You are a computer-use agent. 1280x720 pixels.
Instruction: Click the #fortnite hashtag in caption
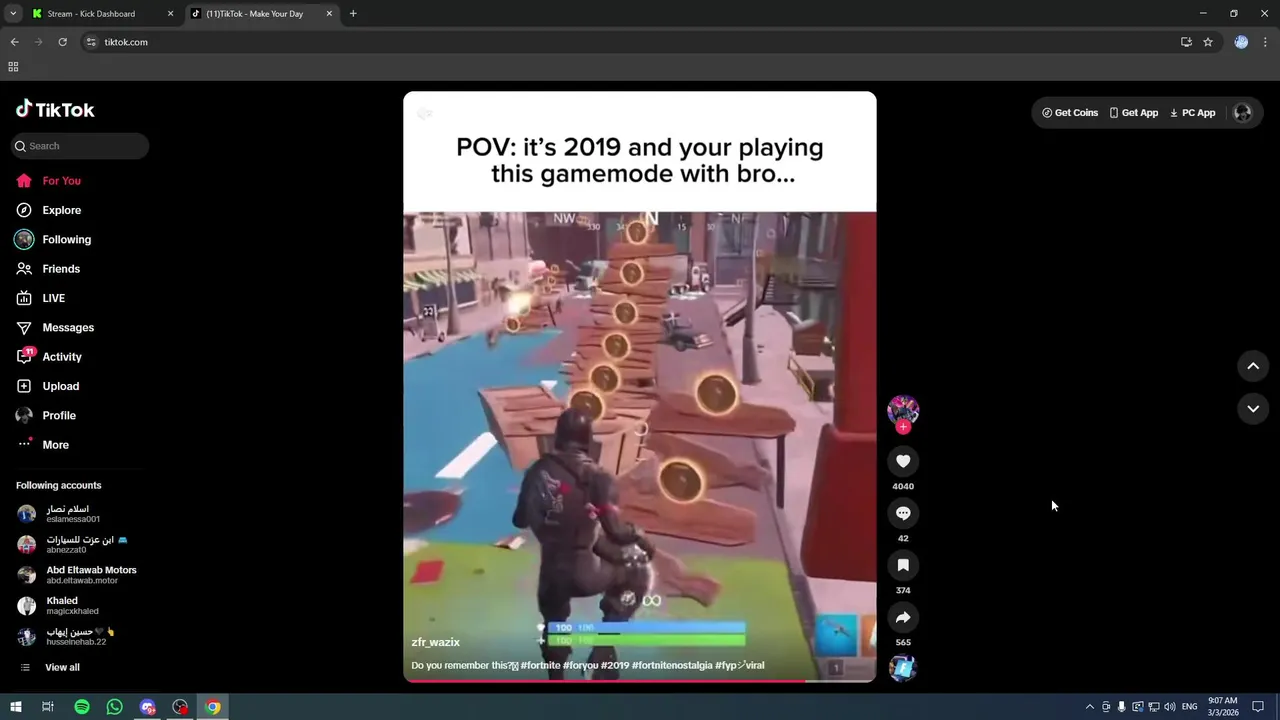coord(540,665)
